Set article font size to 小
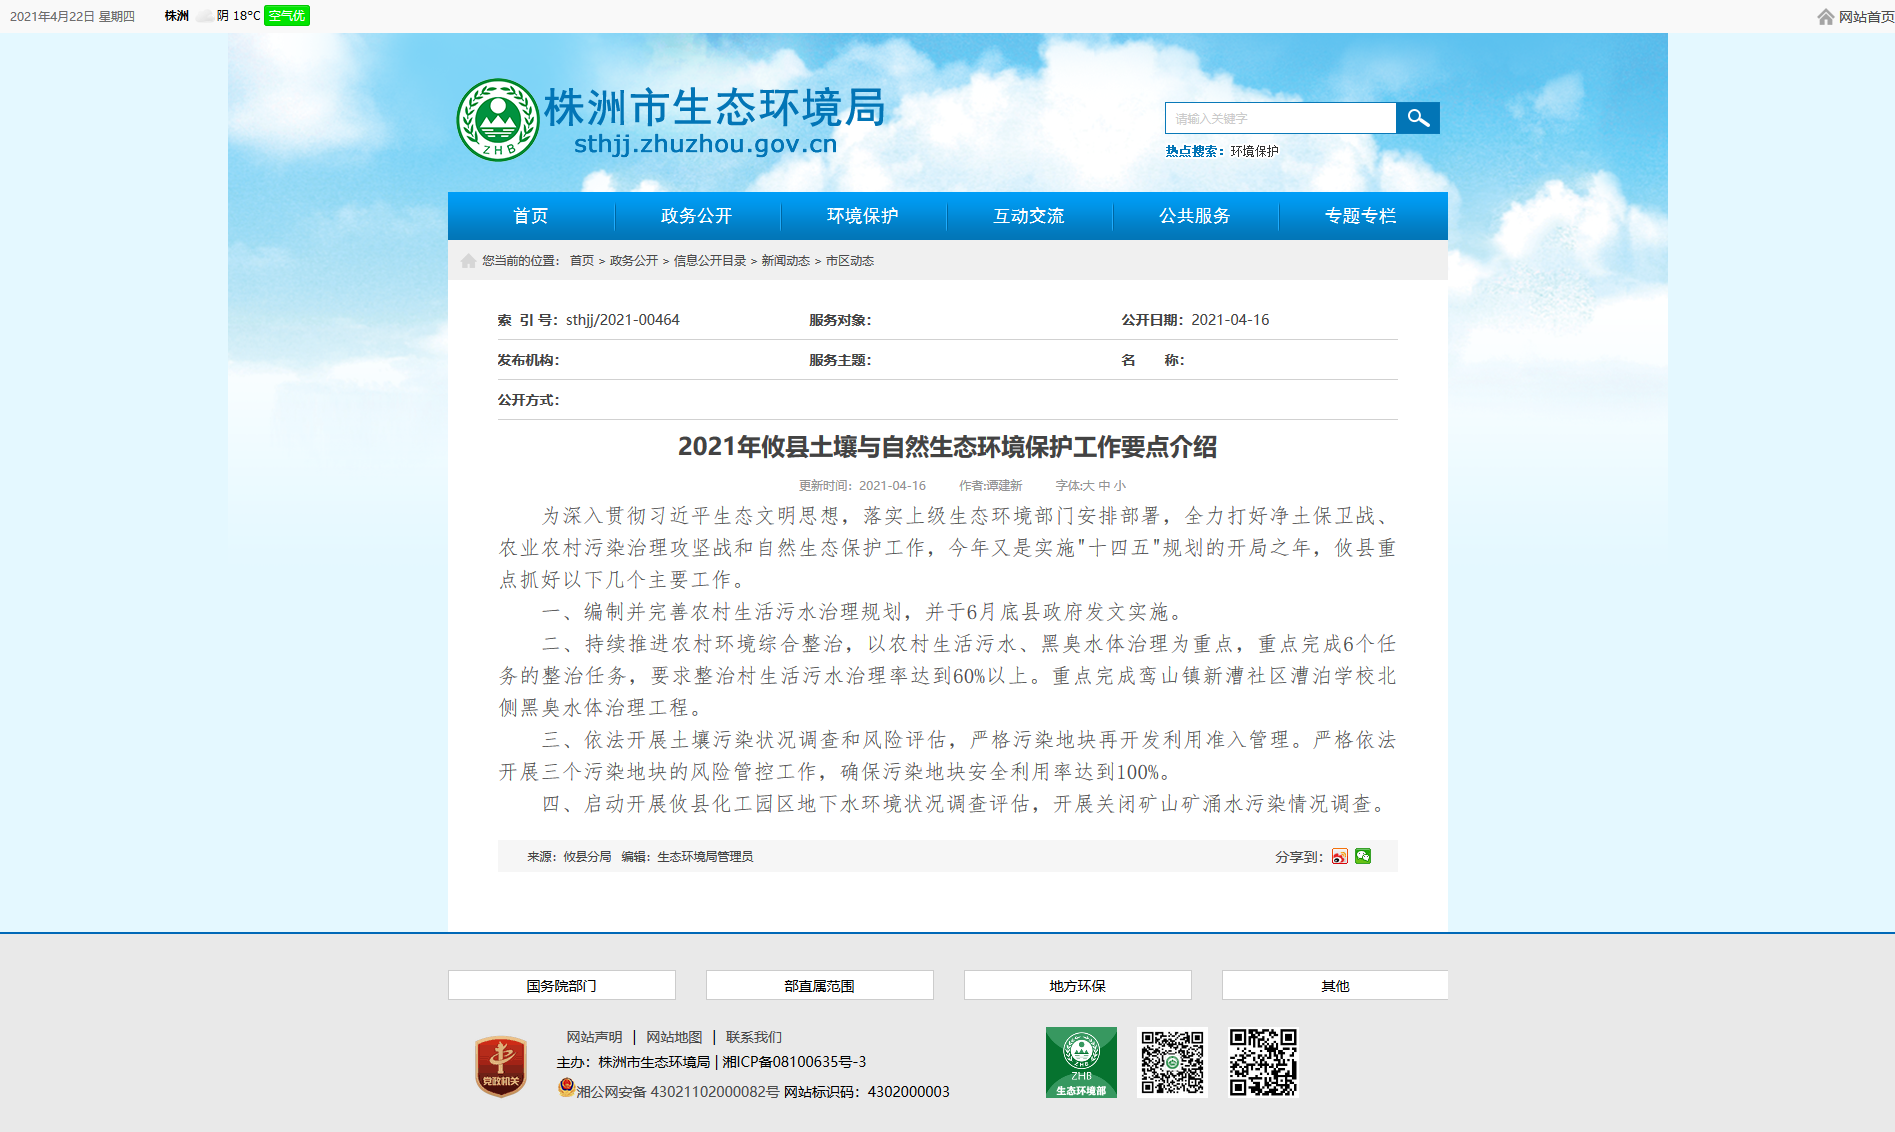1895x1132 pixels. click(x=1120, y=486)
